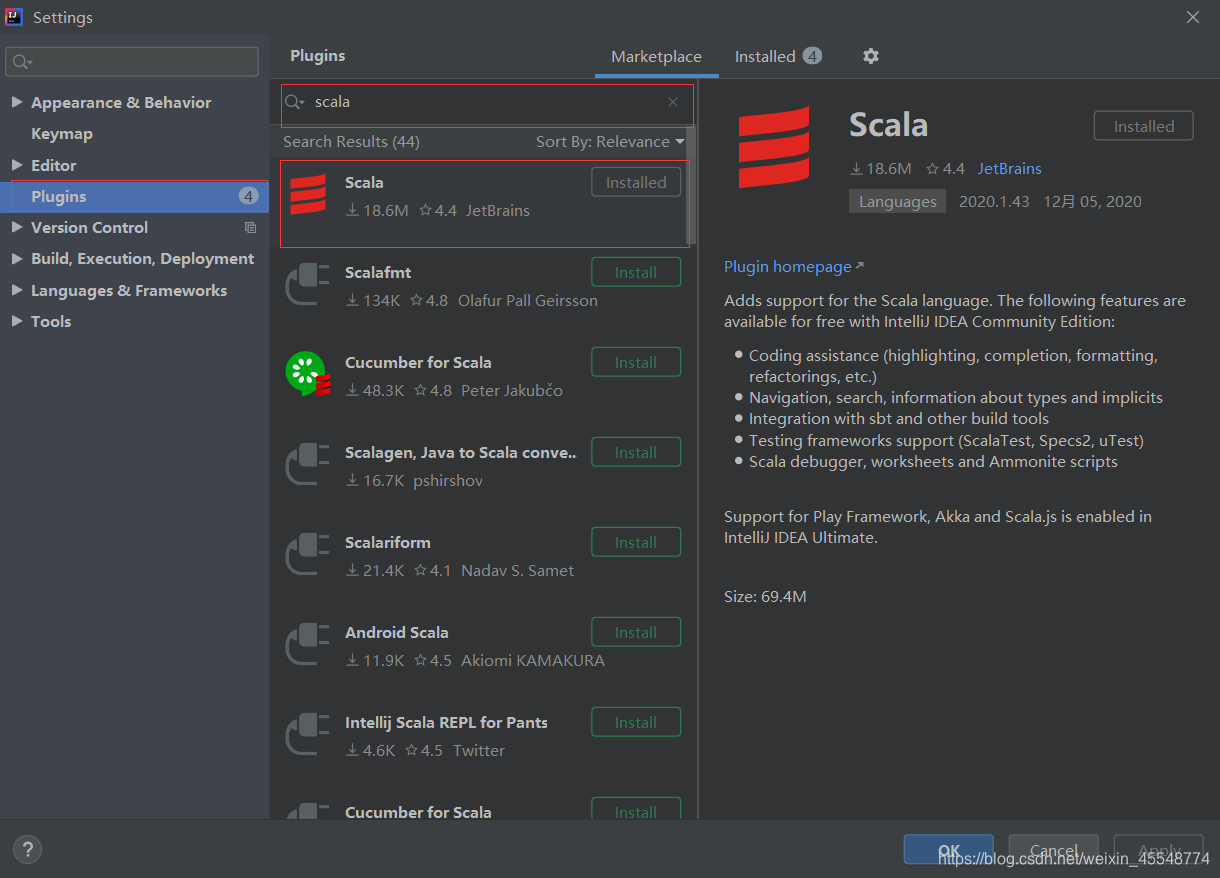Click the Scala plugin logo in results
Screen dimensions: 1220x878
click(308, 194)
